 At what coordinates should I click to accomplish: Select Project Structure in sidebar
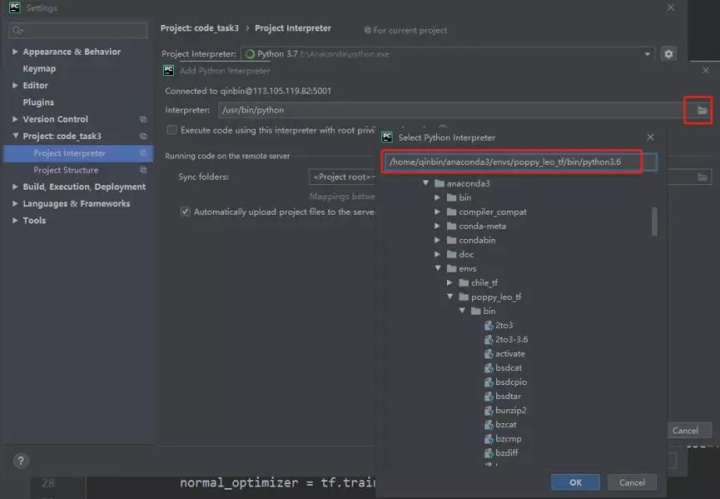click(x=66, y=170)
